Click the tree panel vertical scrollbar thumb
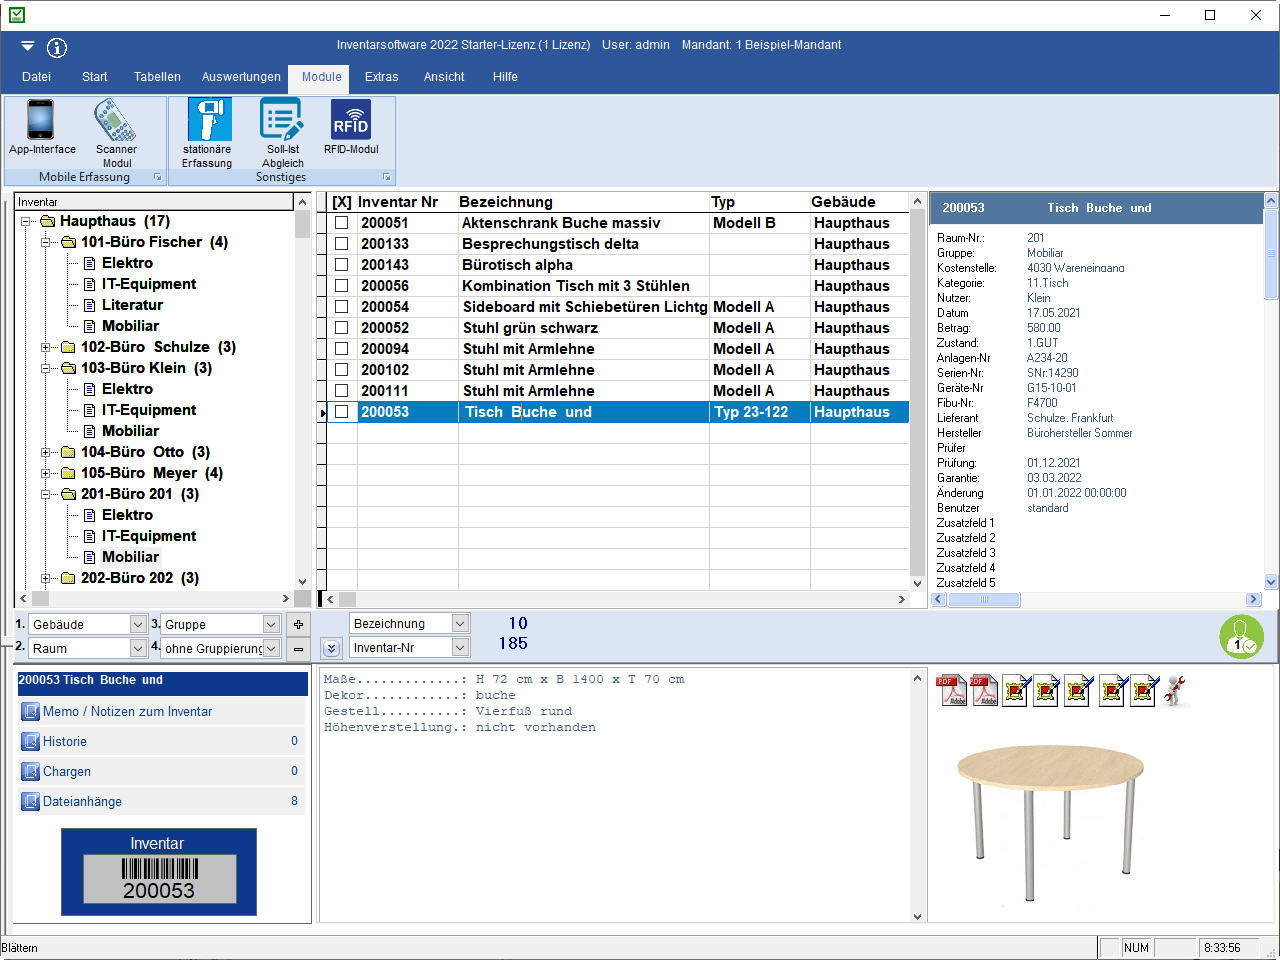 302,224
